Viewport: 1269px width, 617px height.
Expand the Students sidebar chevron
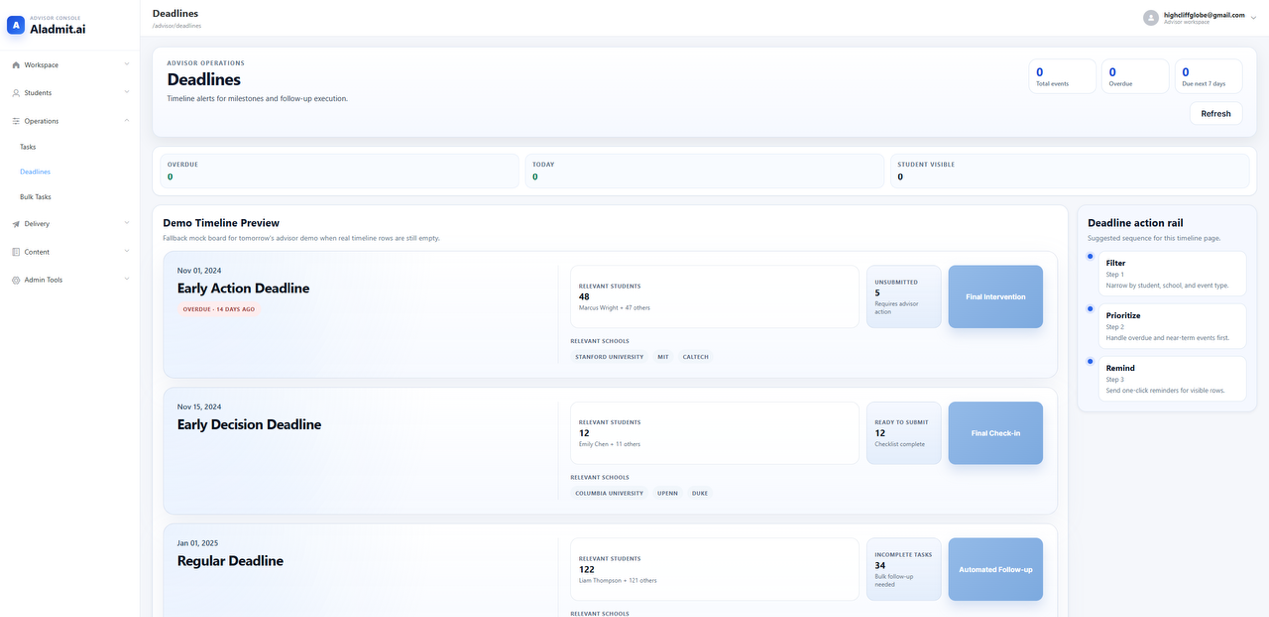[126, 92]
